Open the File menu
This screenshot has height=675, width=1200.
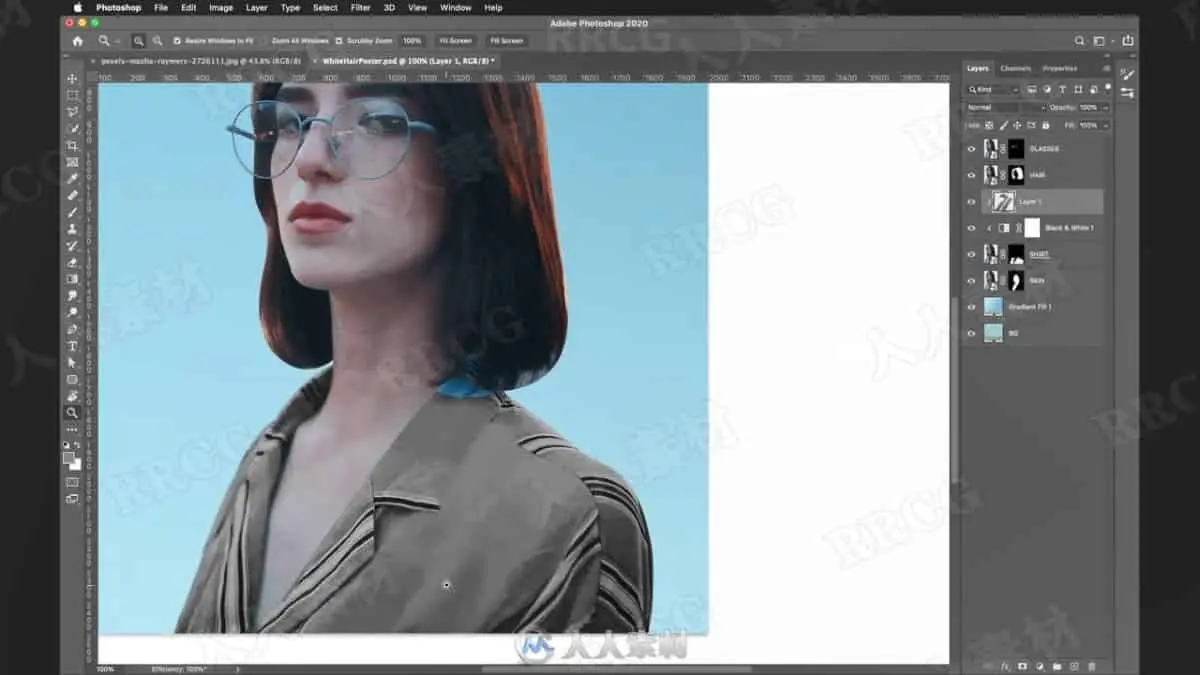[x=161, y=7]
